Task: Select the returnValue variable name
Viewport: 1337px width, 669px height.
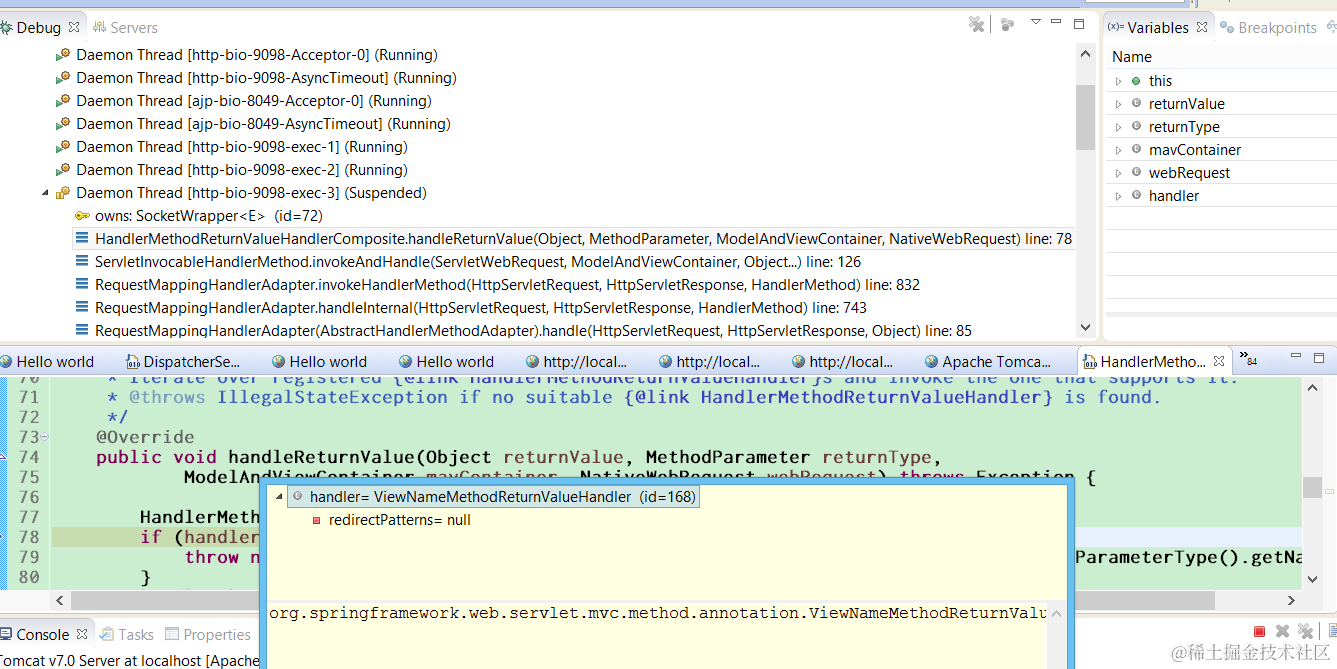Action: click(1186, 104)
